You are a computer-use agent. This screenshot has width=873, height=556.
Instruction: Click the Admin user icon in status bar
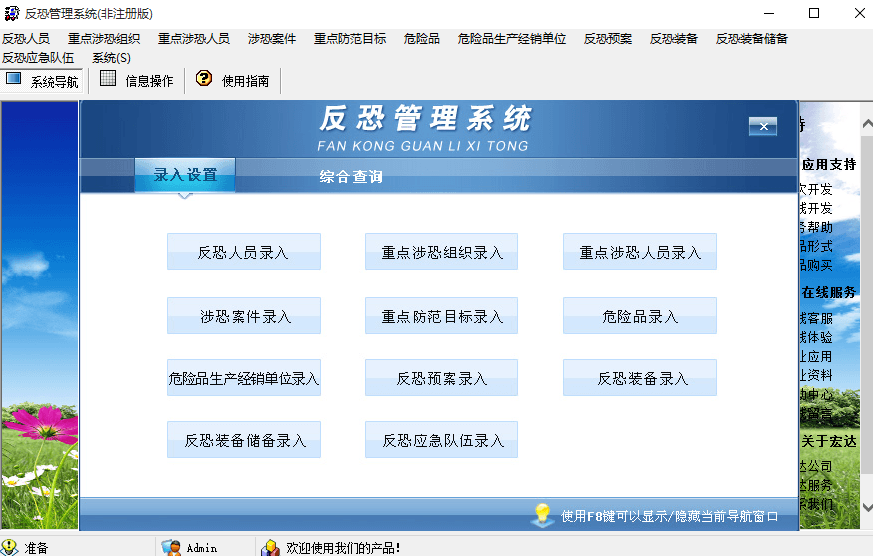172,547
